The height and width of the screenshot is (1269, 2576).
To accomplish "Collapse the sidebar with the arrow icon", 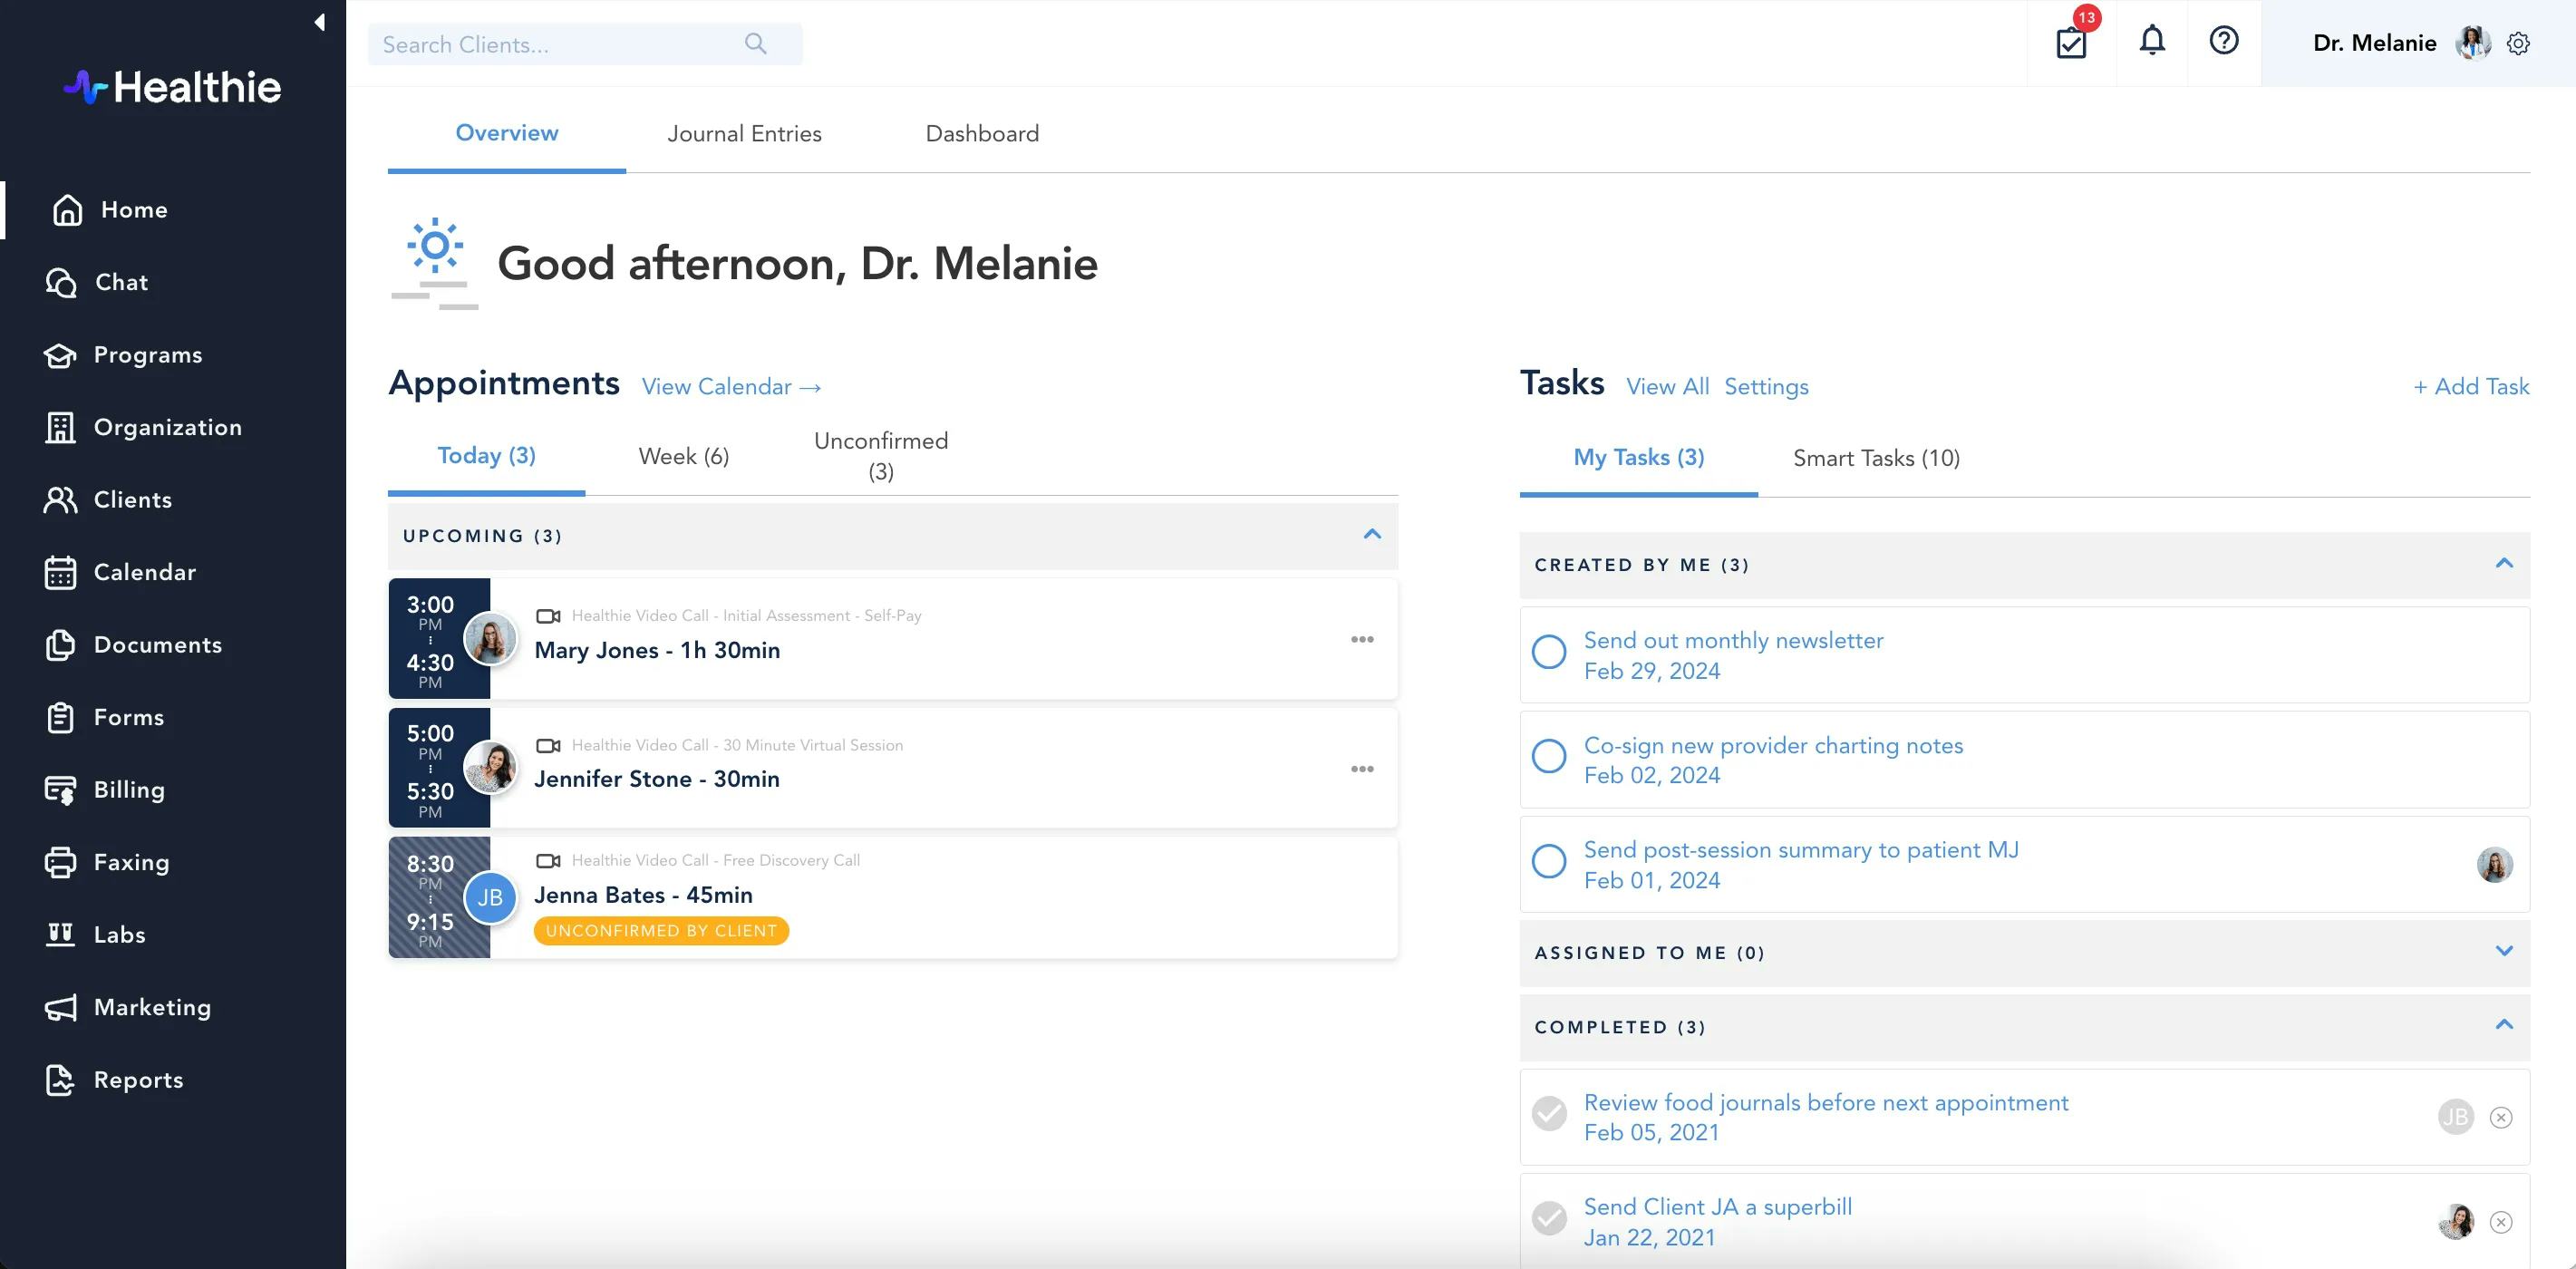I will 320,22.
